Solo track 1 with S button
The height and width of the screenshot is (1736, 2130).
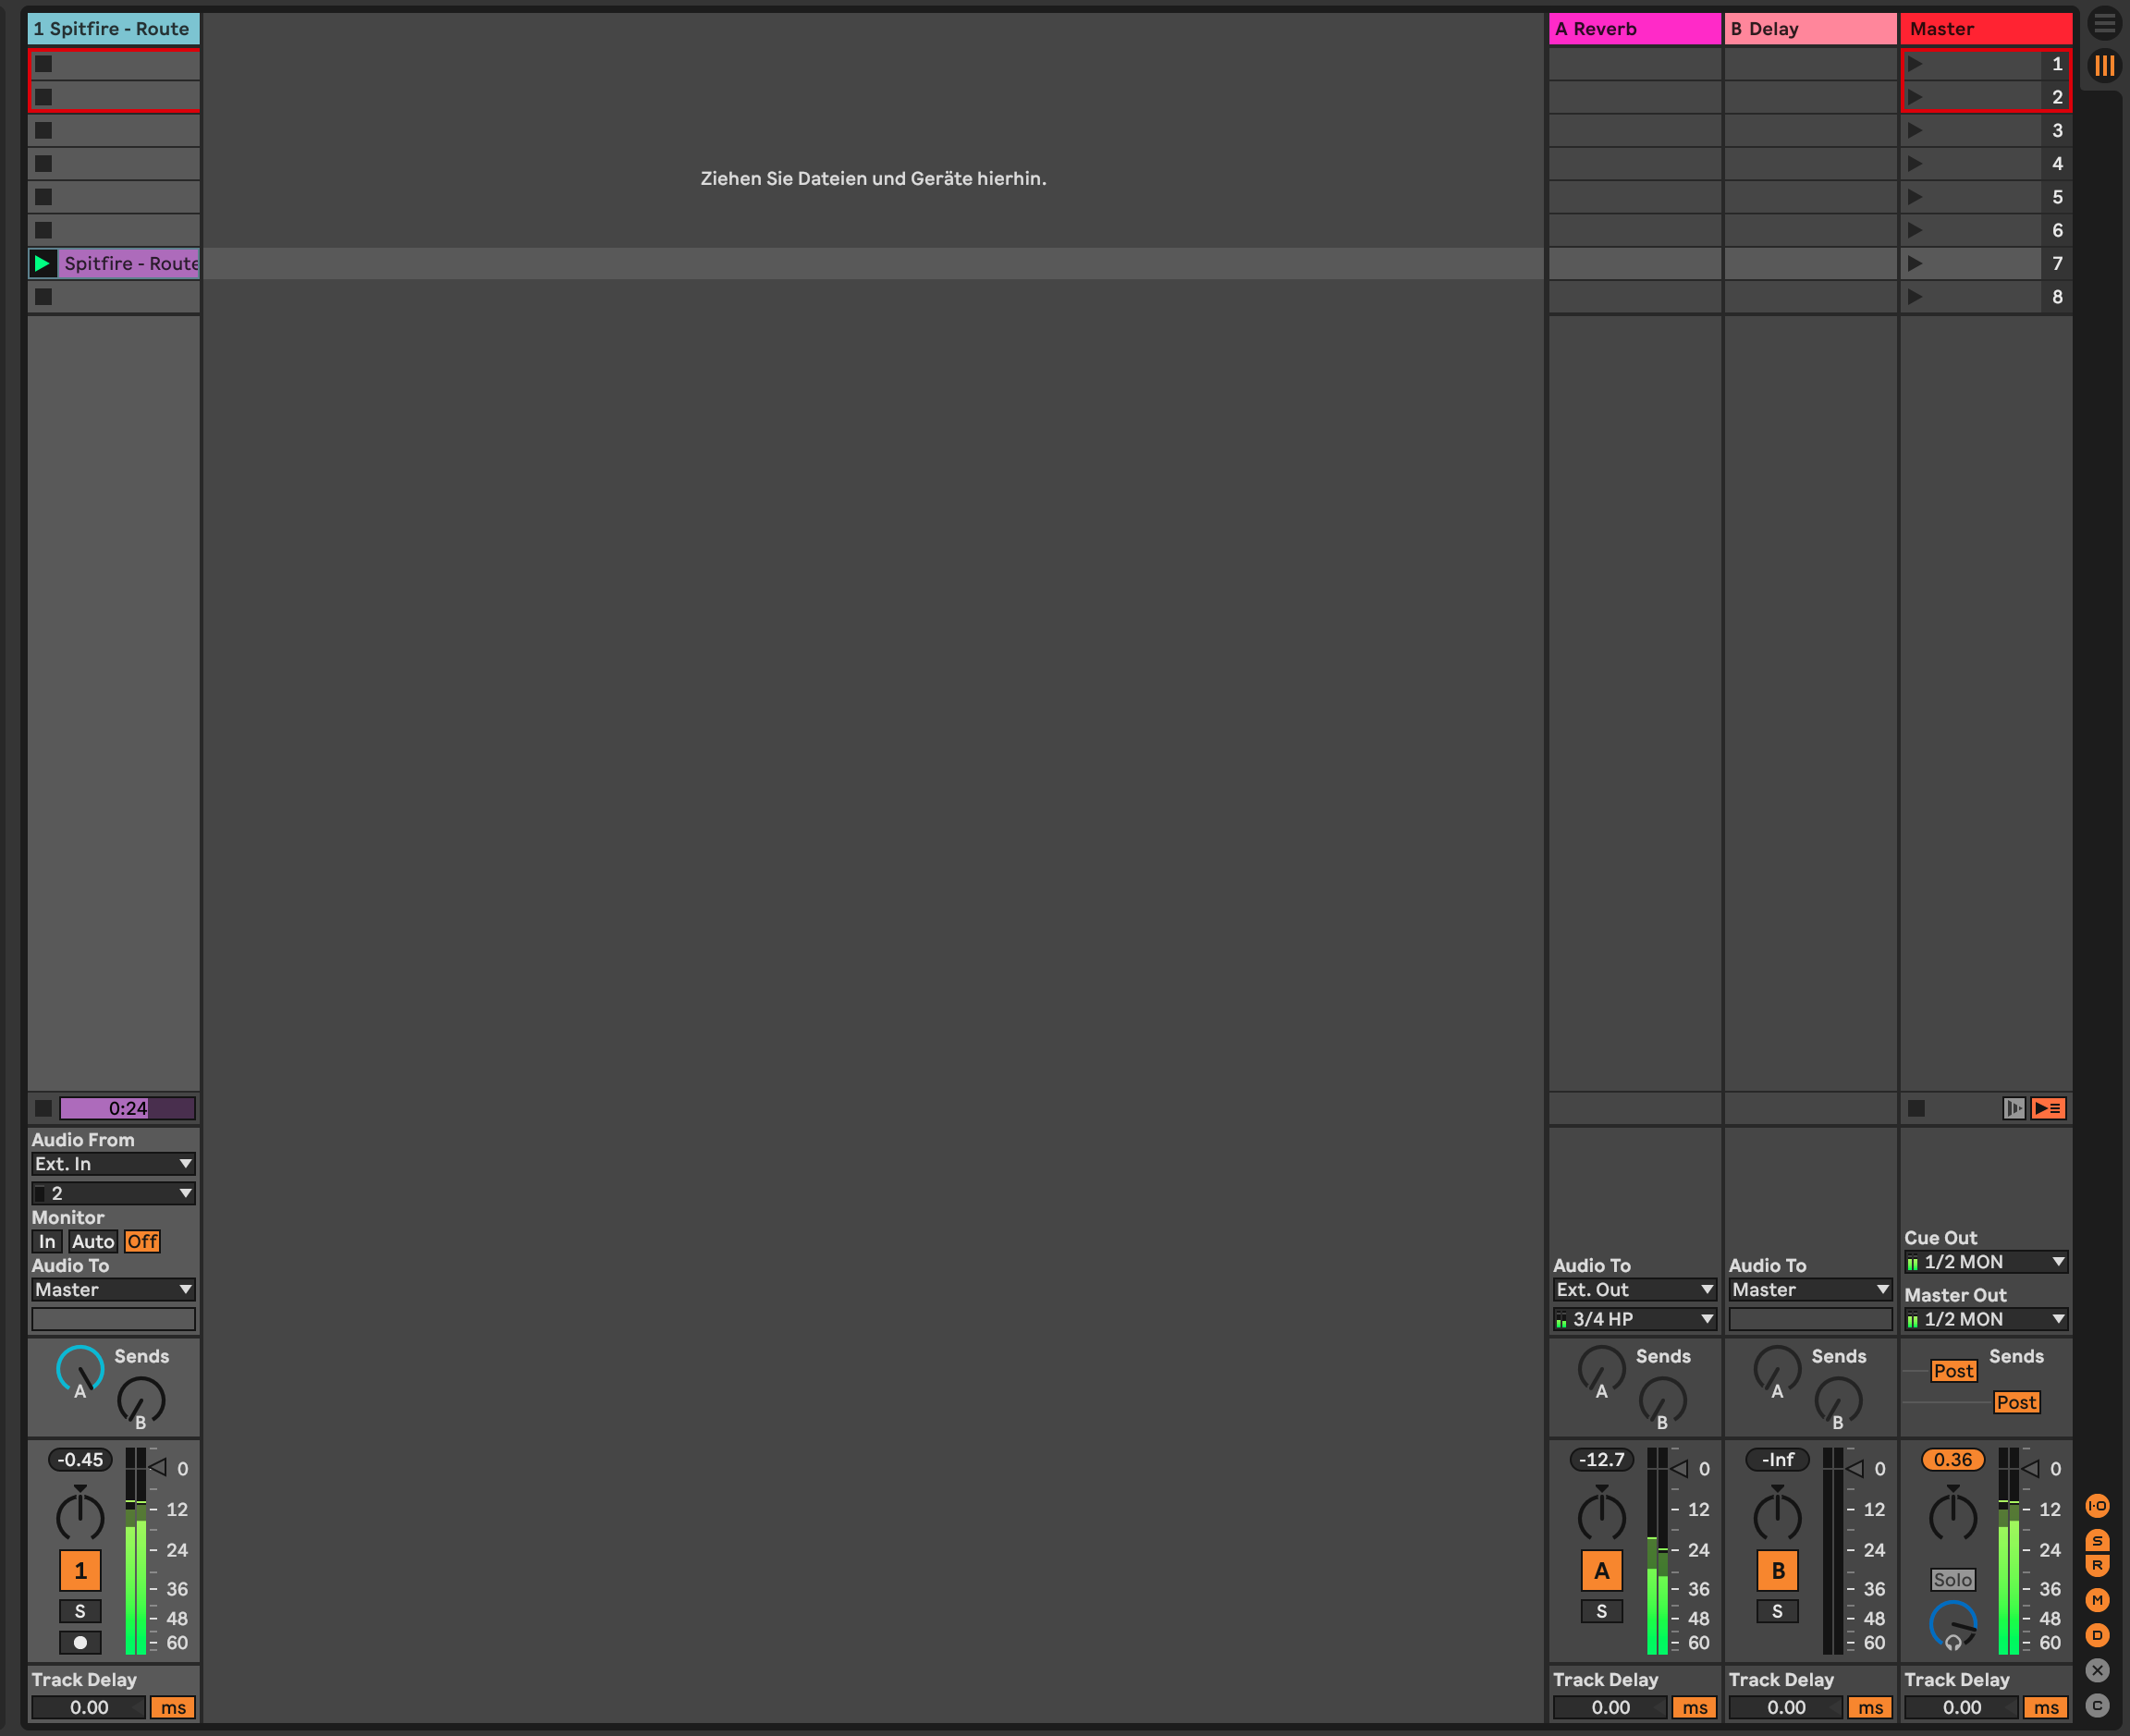tap(80, 1611)
